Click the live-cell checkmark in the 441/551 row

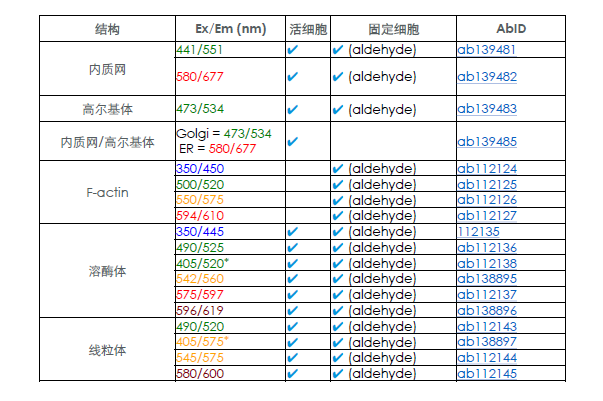293,48
